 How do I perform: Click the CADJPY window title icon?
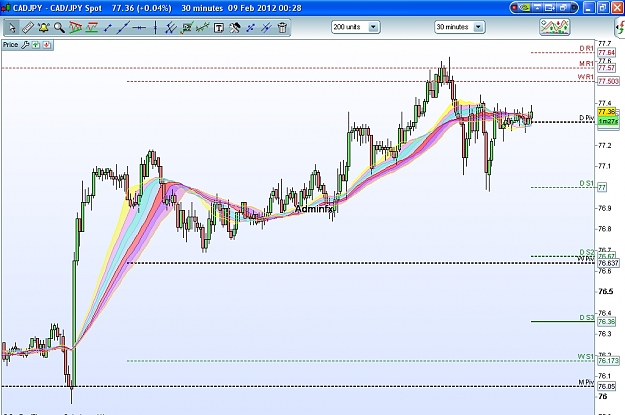click(6, 8)
